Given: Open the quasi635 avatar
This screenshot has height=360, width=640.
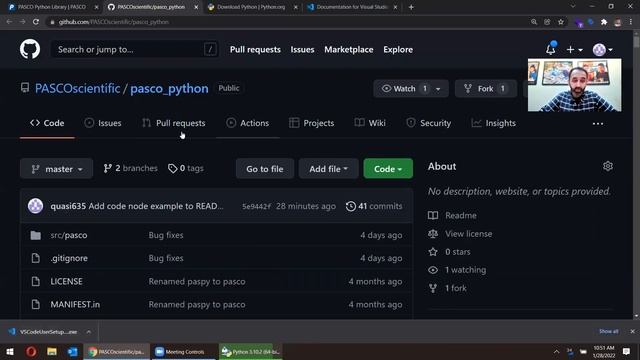Looking at the screenshot, I should [x=36, y=206].
